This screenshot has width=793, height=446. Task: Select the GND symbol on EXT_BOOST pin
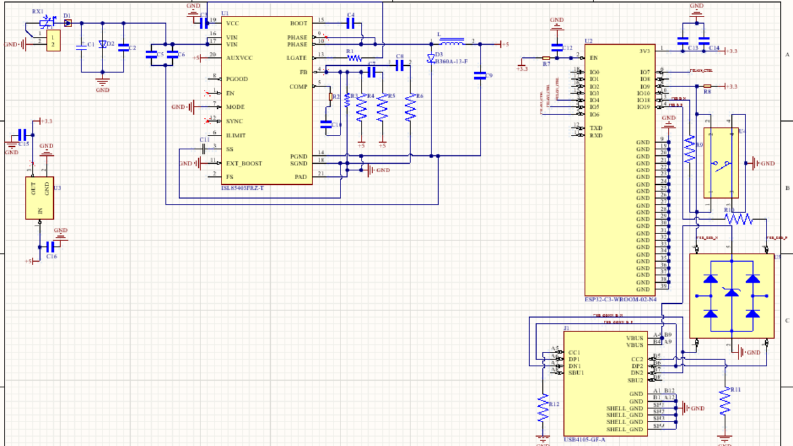pos(191,163)
